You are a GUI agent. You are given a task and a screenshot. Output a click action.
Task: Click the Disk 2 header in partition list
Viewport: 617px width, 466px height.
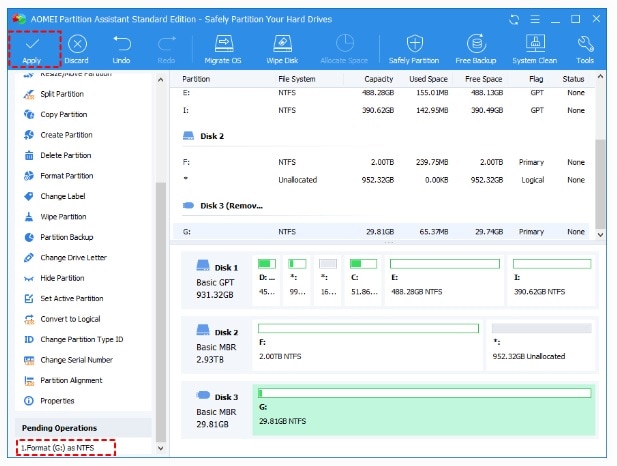[x=203, y=136]
